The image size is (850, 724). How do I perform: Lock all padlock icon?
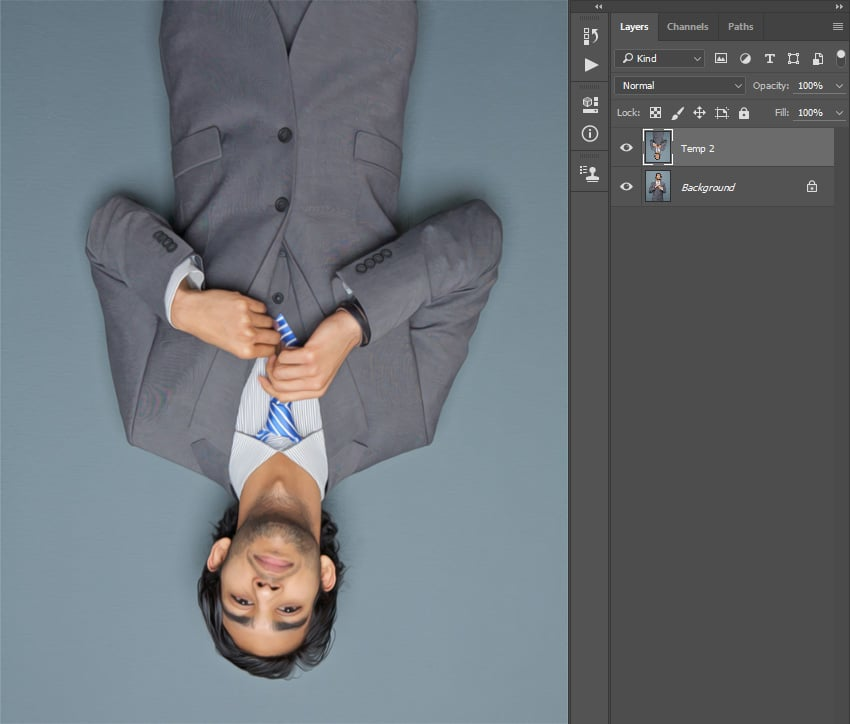pos(744,113)
